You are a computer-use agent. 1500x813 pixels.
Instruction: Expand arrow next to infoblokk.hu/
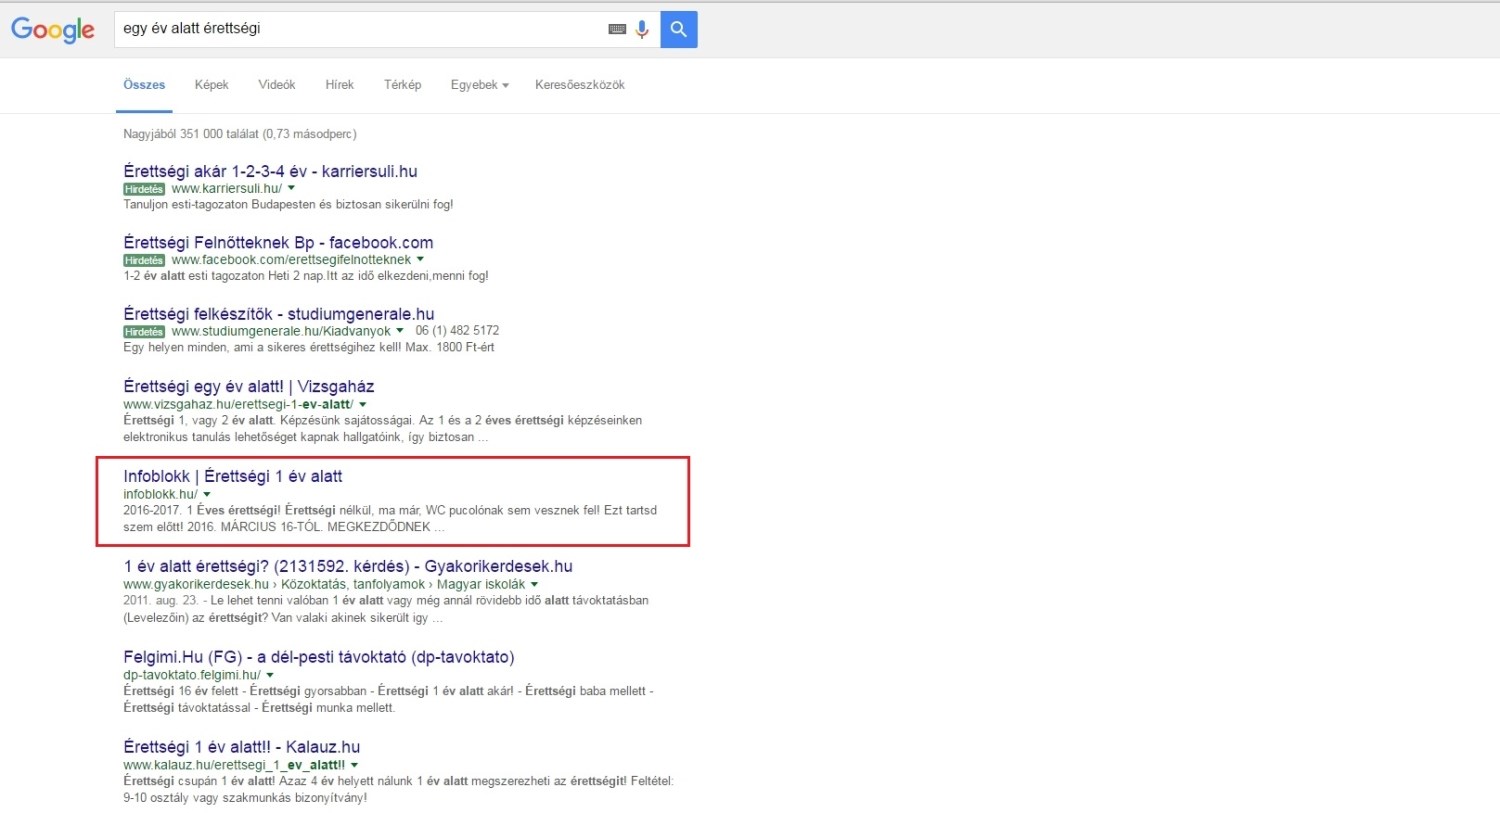[x=207, y=494]
